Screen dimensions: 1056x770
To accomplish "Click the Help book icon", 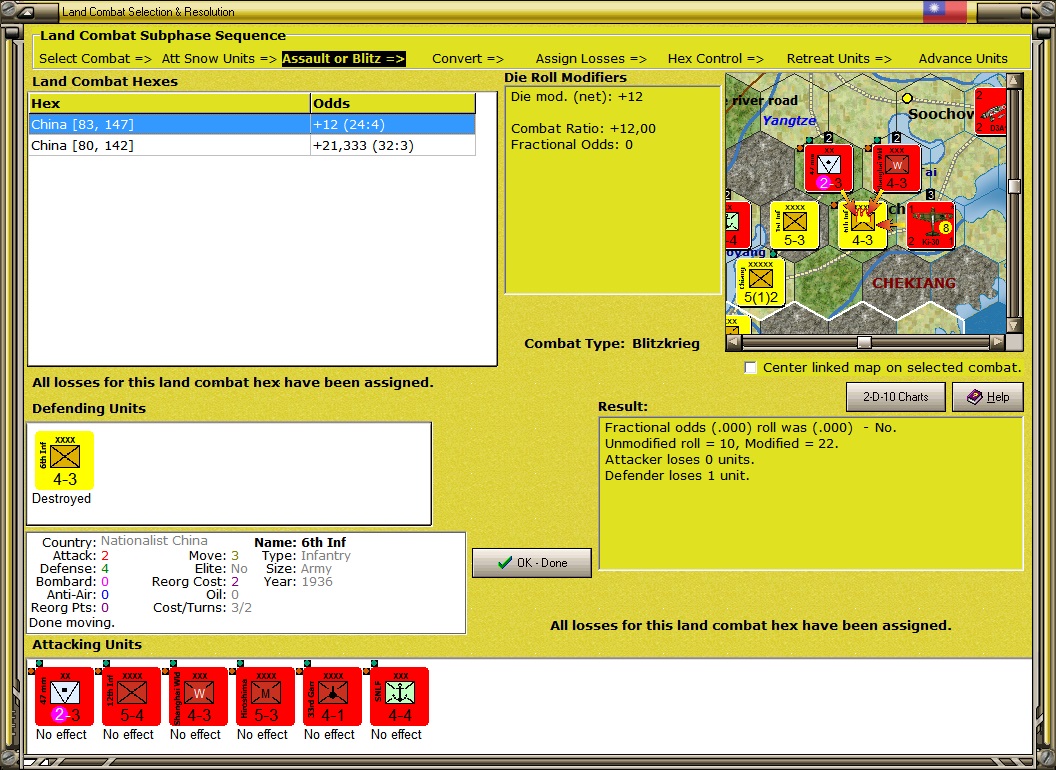I will 975,397.
